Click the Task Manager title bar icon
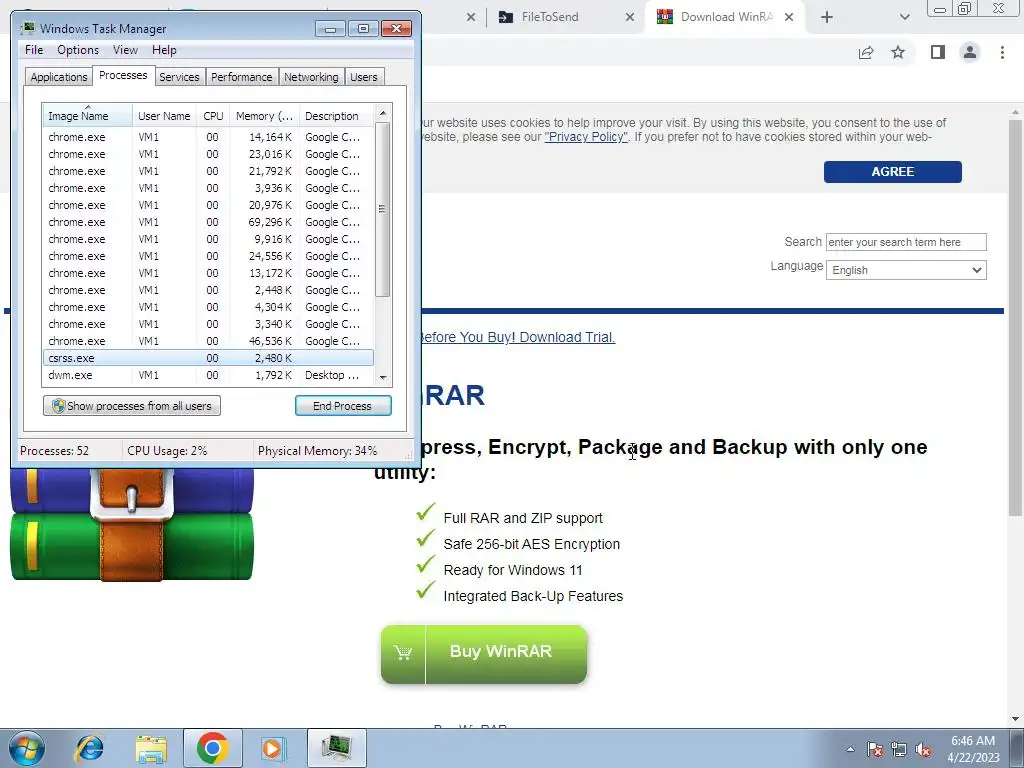 click(x=27, y=28)
